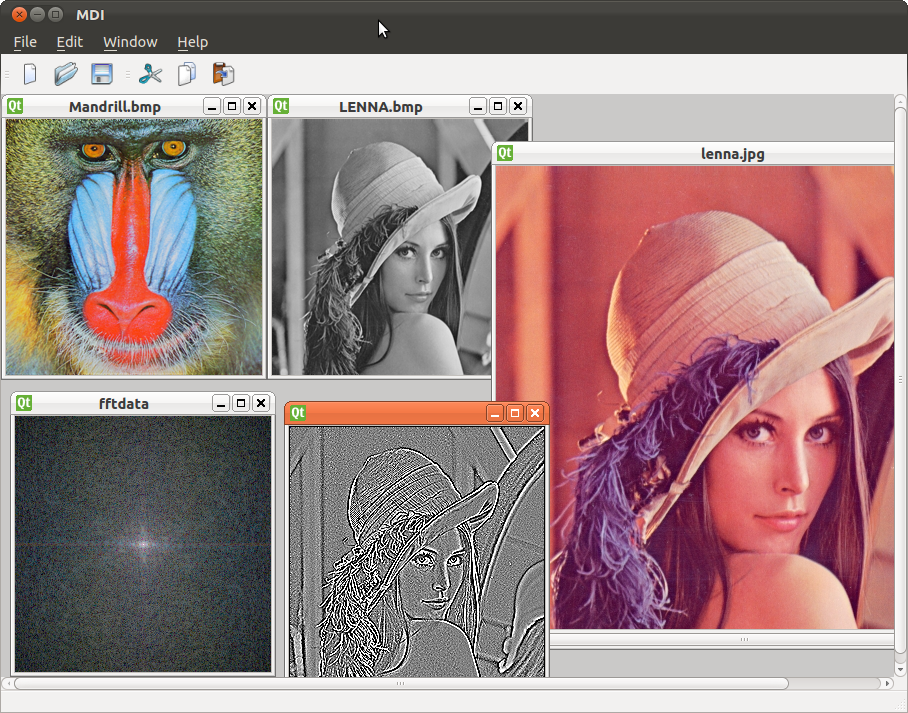Image resolution: width=908 pixels, height=713 pixels.
Task: Select the color lenna.jpg image
Action: pyautogui.click(x=694, y=397)
